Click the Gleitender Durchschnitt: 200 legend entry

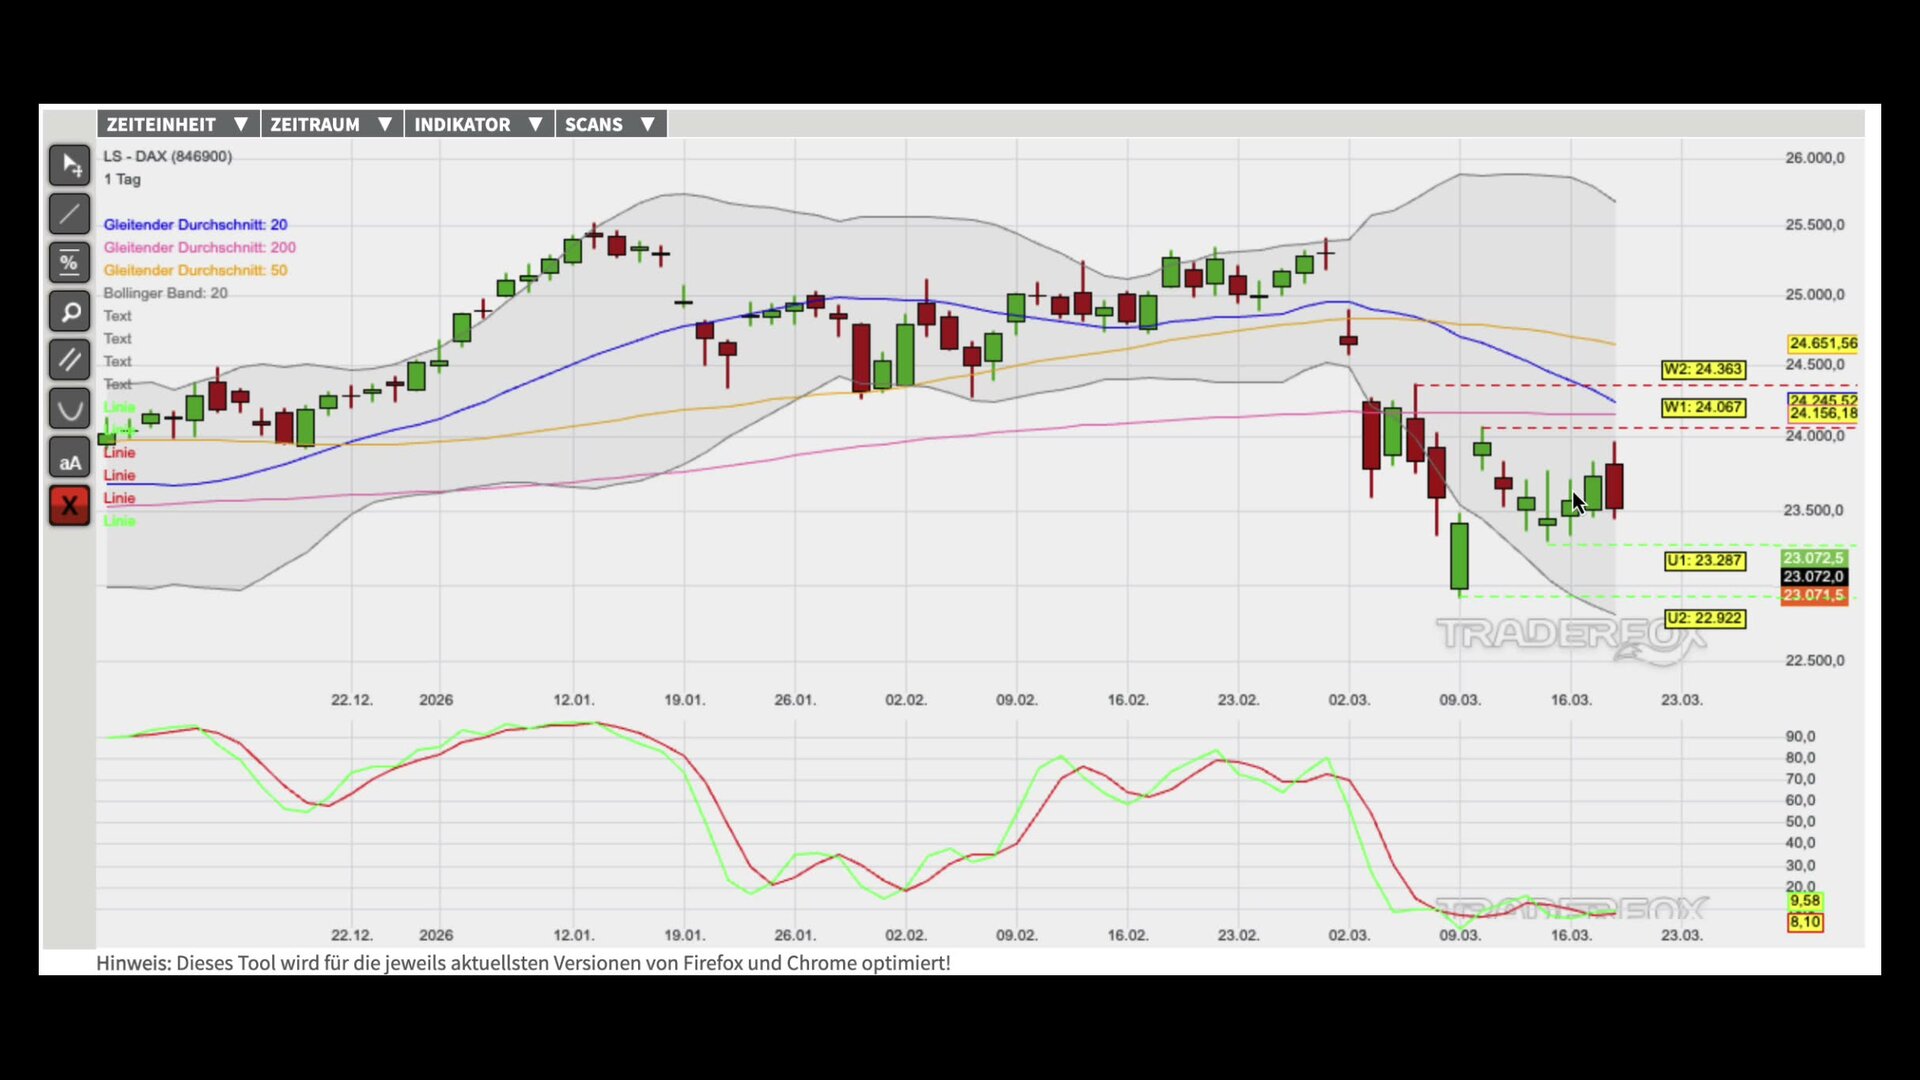pyautogui.click(x=199, y=247)
